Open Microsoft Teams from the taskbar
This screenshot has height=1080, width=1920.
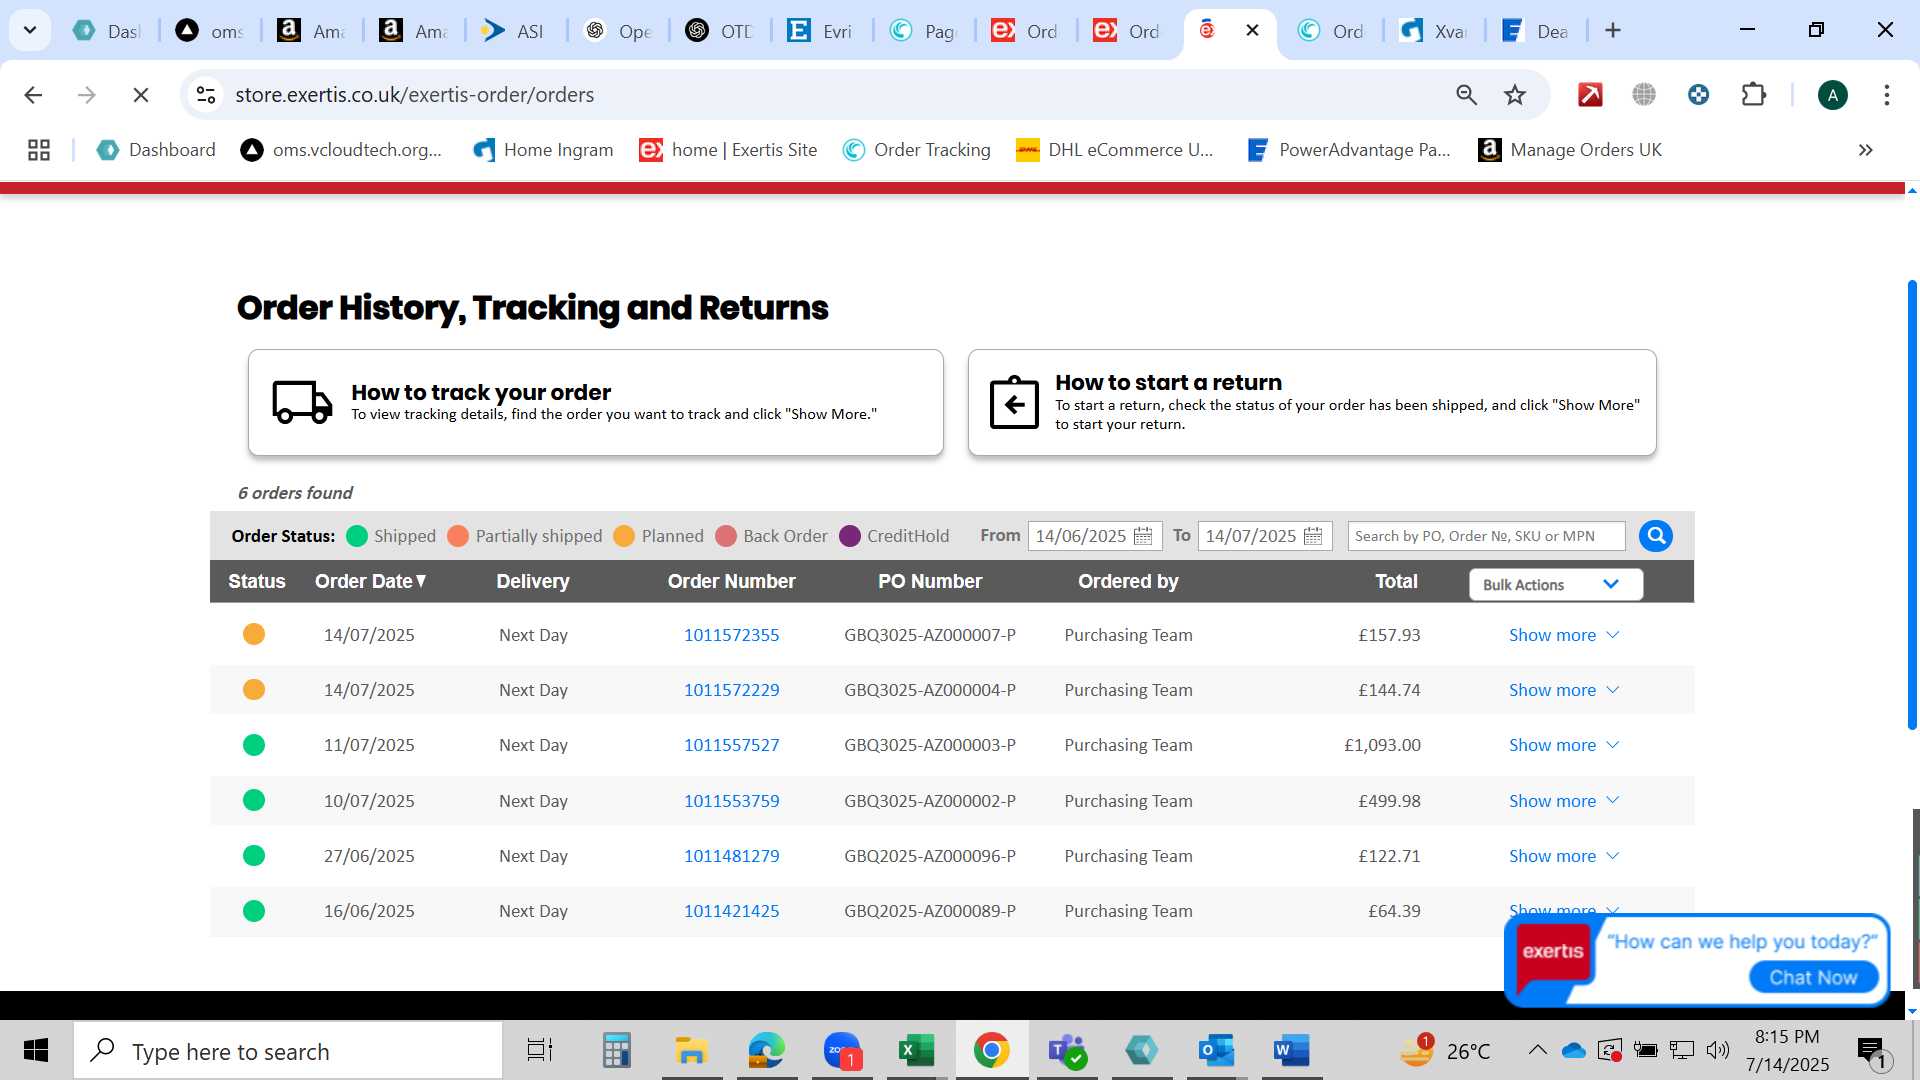[x=1067, y=1051]
